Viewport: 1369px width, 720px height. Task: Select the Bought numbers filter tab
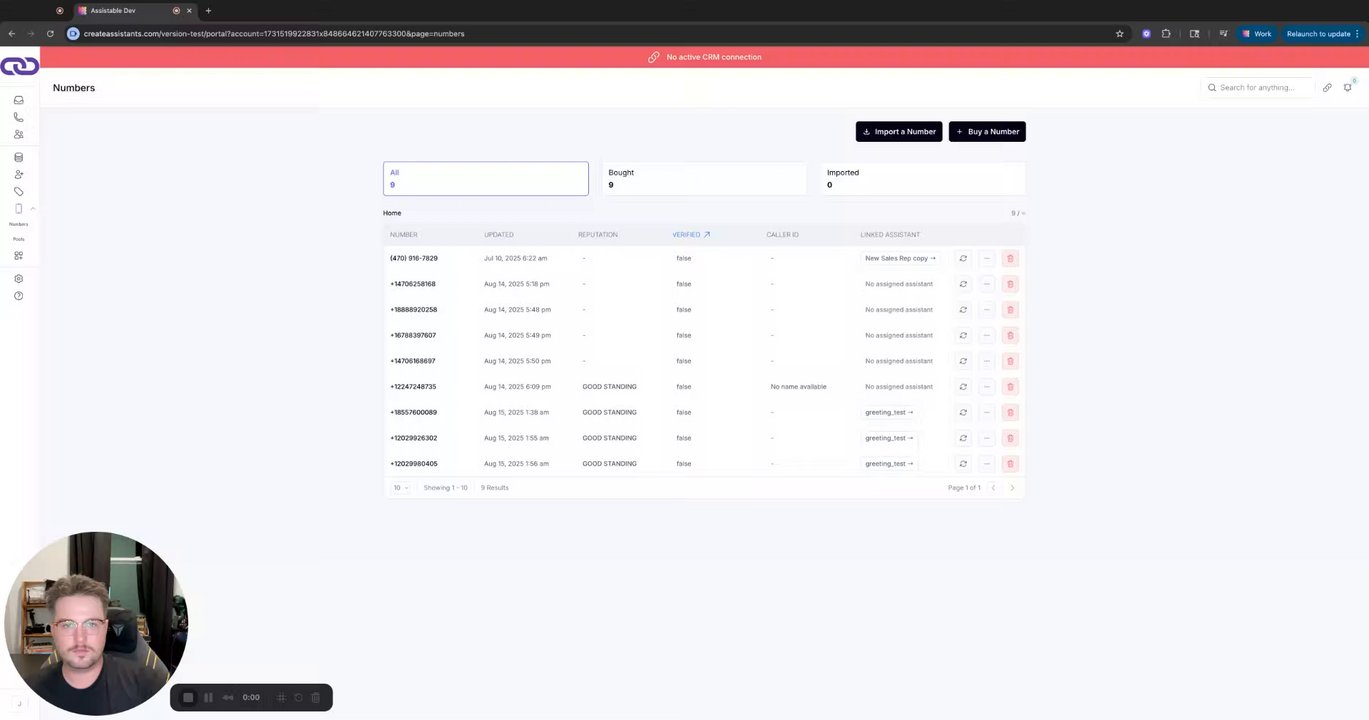coord(704,178)
